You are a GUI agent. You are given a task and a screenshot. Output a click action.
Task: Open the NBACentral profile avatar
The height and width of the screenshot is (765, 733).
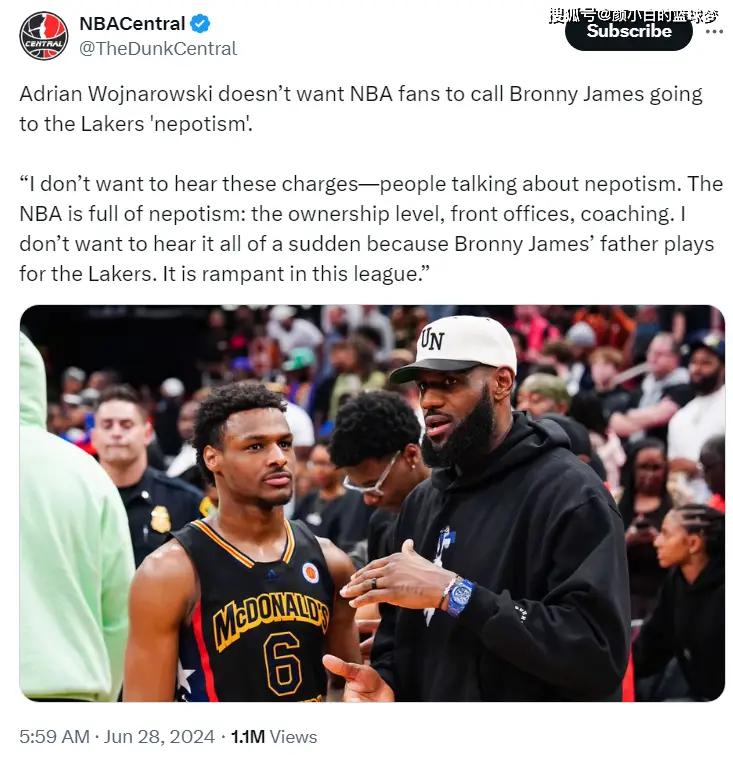pos(43,36)
